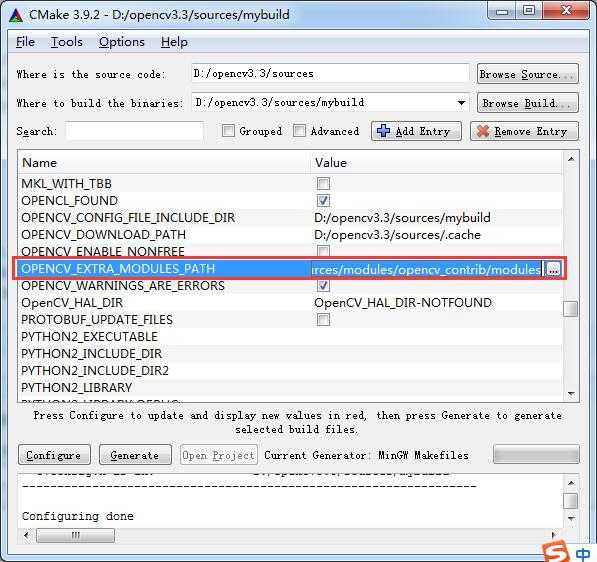Image resolution: width=597 pixels, height=562 pixels.
Task: Click the blue plus Add Entry button
Action: [x=416, y=131]
